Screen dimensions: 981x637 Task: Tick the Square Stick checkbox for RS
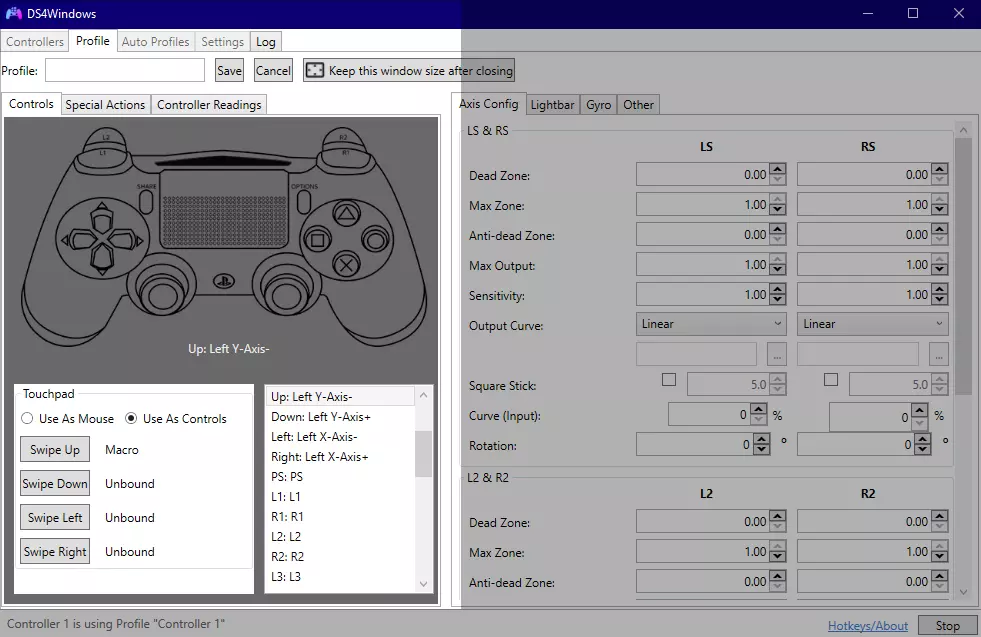[830, 380]
